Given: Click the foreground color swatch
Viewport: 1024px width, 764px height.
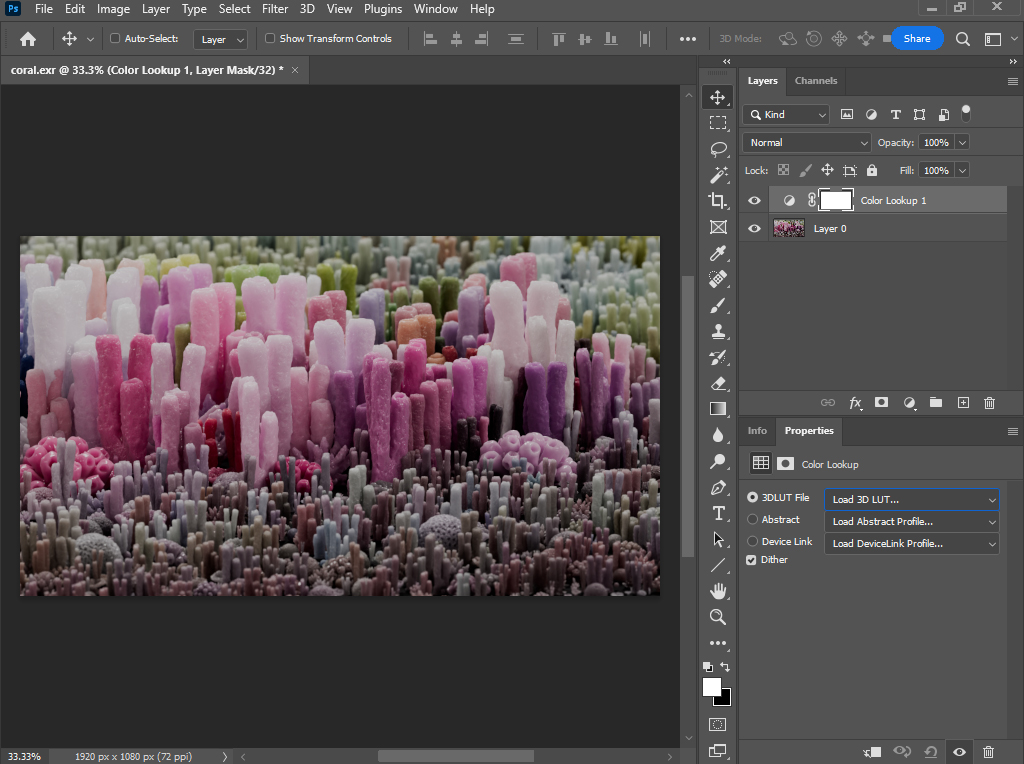Looking at the screenshot, I should tap(712, 687).
